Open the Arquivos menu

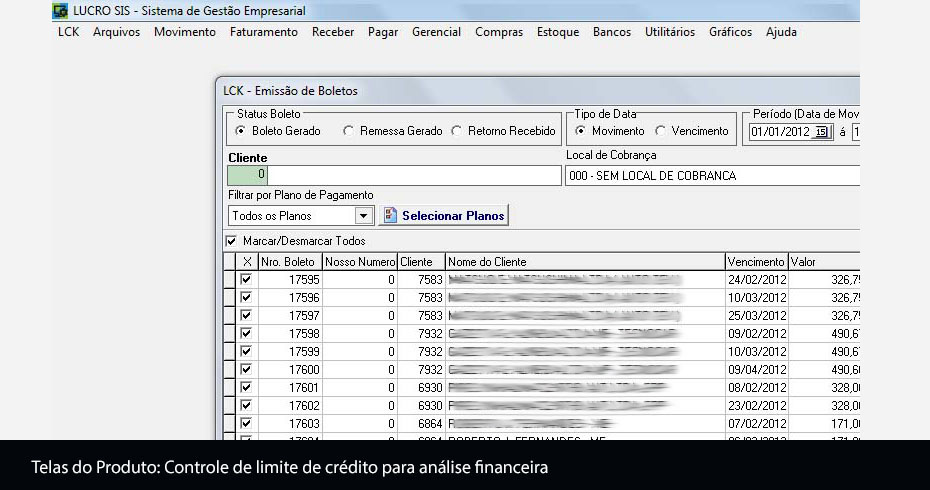pos(116,32)
